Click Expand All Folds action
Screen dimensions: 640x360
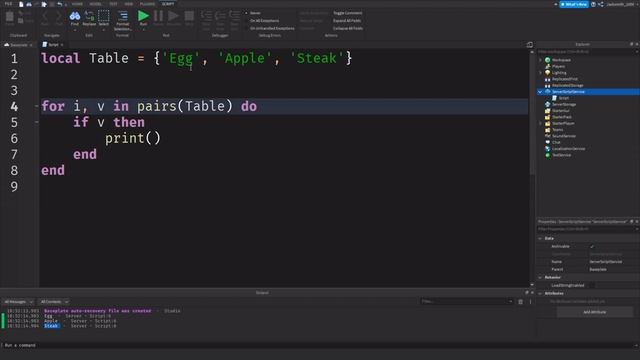[x=347, y=21]
